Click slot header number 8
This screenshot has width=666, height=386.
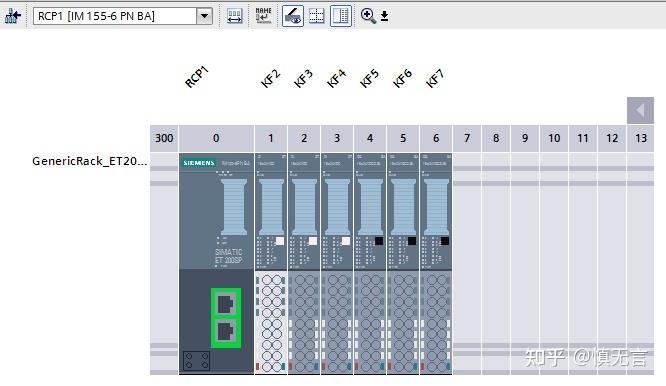[496, 138]
